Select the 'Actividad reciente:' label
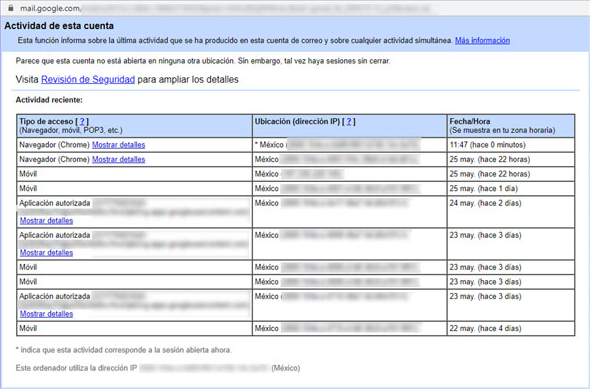Viewport: 590px width, 389px height. [x=49, y=100]
